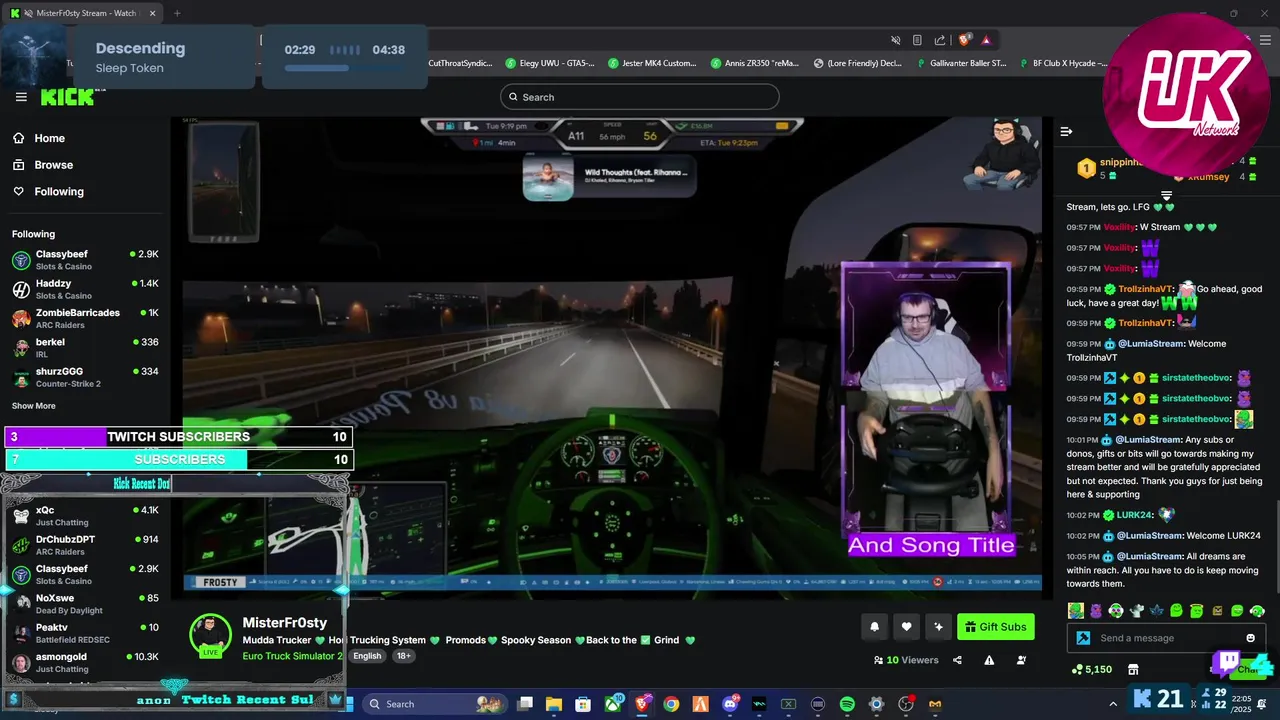
Task: Follow channel with heart button
Action: point(906,627)
